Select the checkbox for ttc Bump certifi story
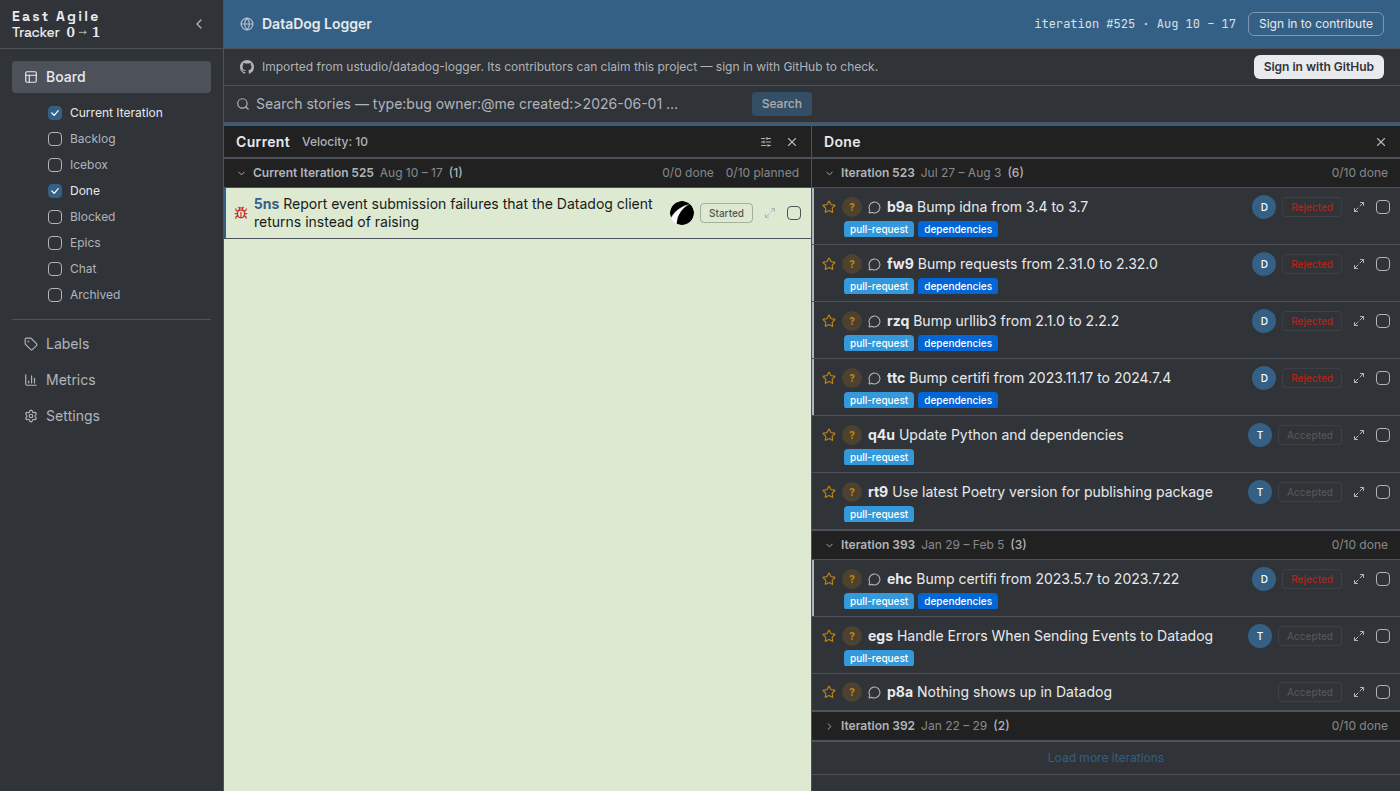1400x791 pixels. [1383, 378]
